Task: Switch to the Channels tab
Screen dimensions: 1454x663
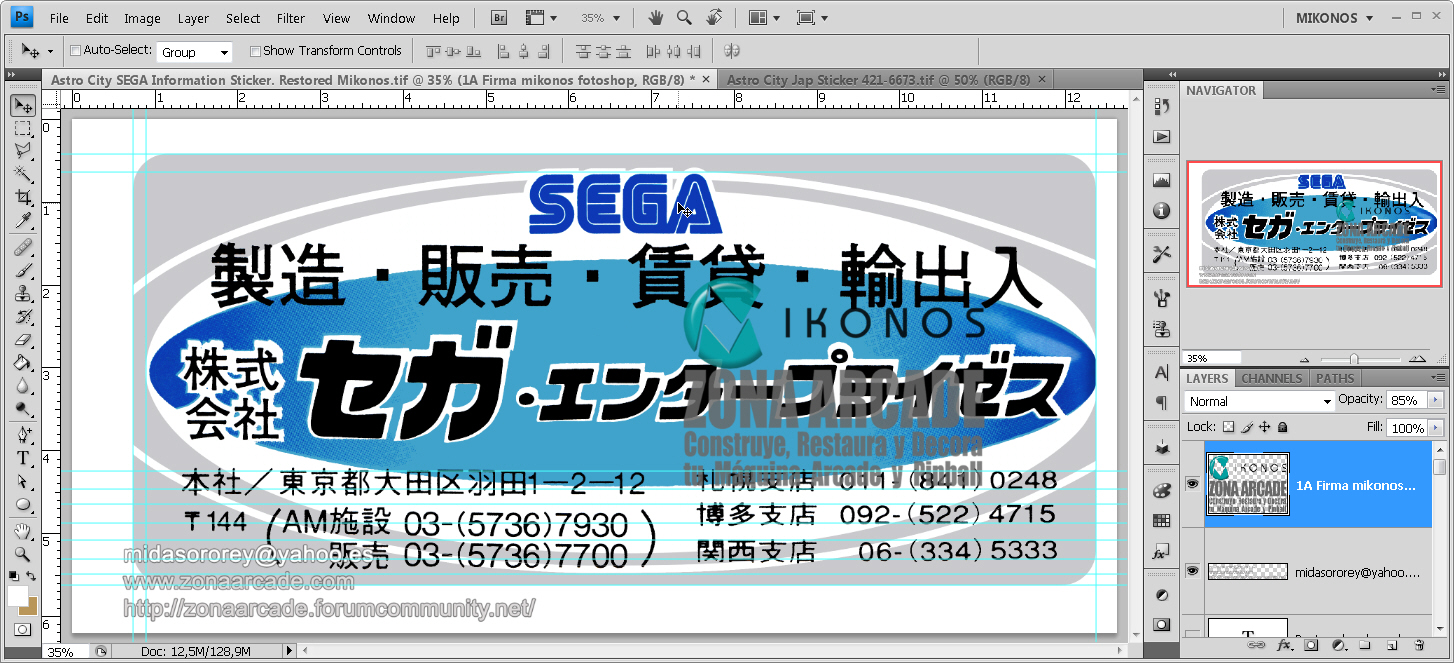Action: pyautogui.click(x=1271, y=378)
